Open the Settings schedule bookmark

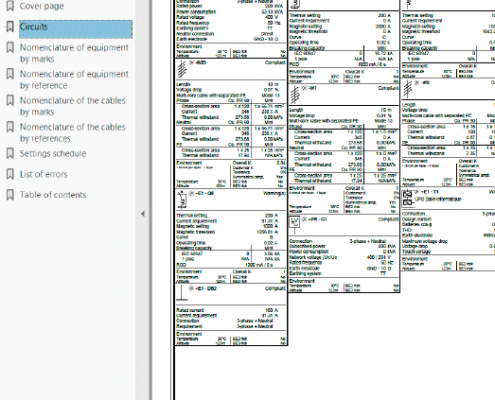53,153
